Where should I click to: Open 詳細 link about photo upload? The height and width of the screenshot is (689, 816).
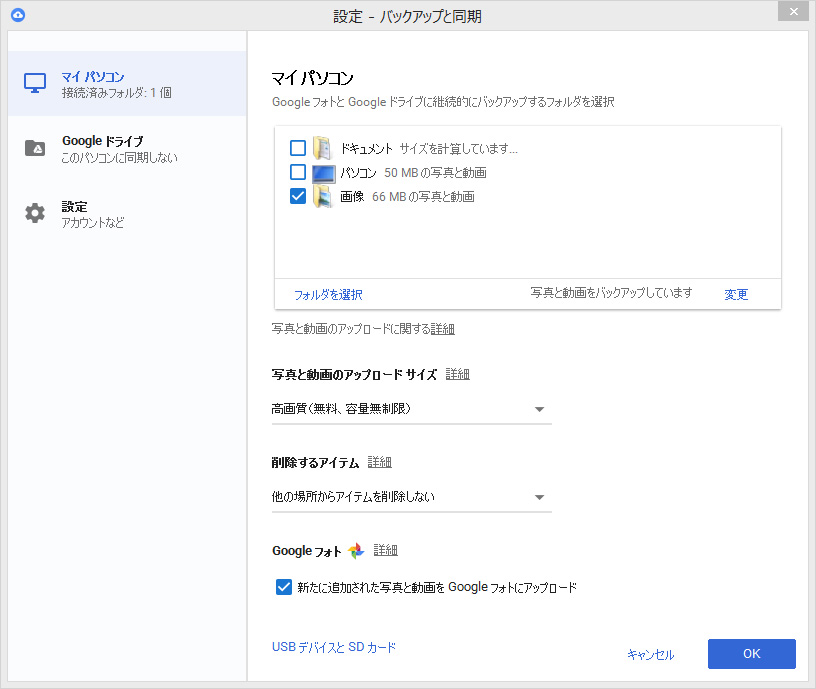tap(443, 329)
